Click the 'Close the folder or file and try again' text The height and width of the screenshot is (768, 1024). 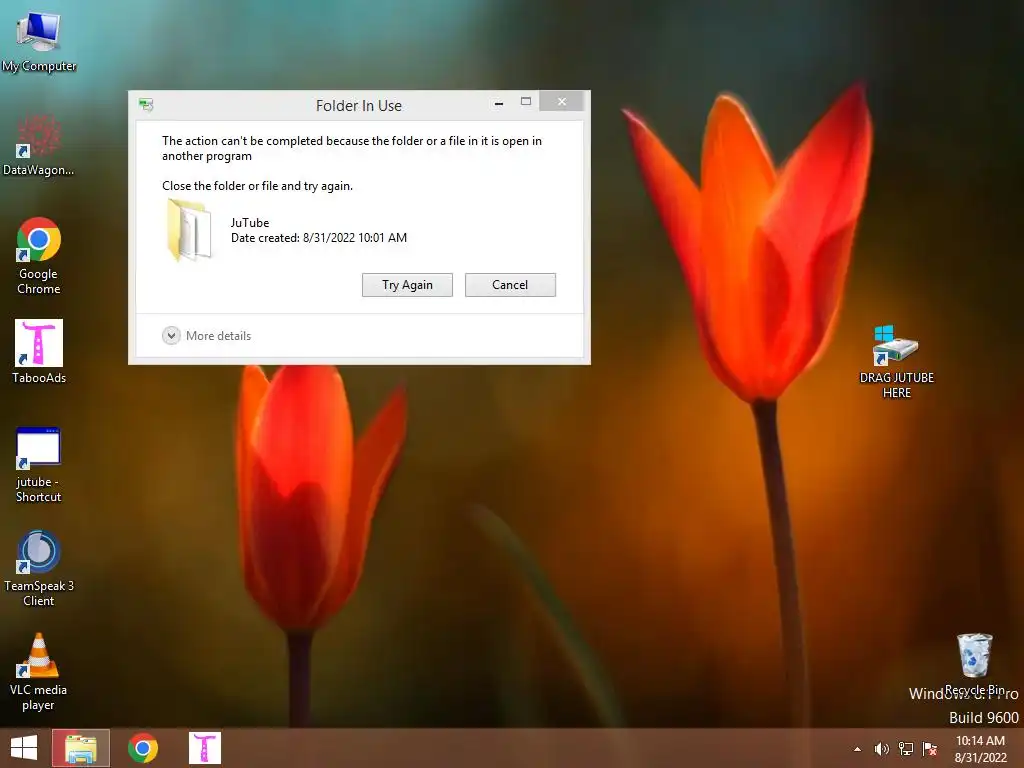pyautogui.click(x=257, y=186)
